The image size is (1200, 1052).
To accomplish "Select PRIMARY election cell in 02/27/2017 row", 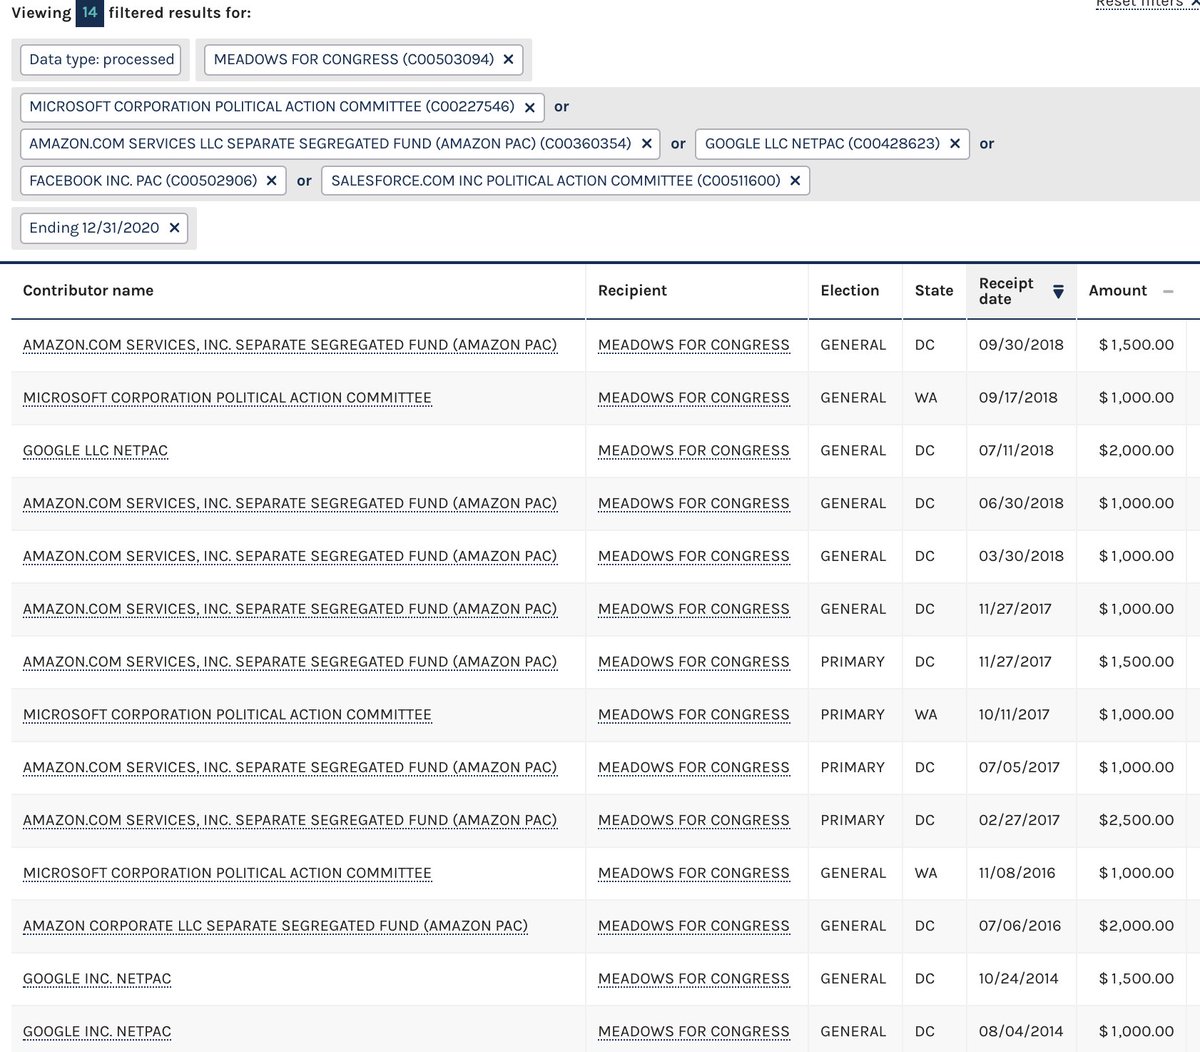I will pos(853,820).
